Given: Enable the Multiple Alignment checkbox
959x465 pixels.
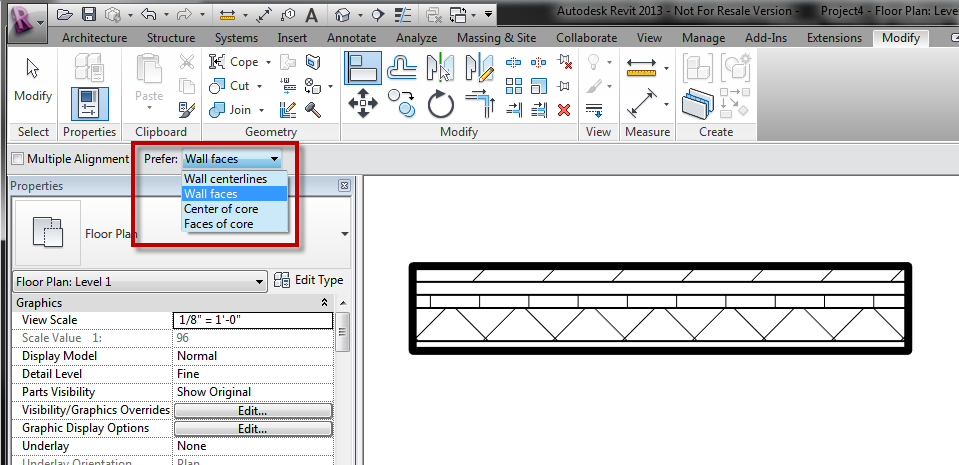Looking at the screenshot, I should tap(18, 159).
